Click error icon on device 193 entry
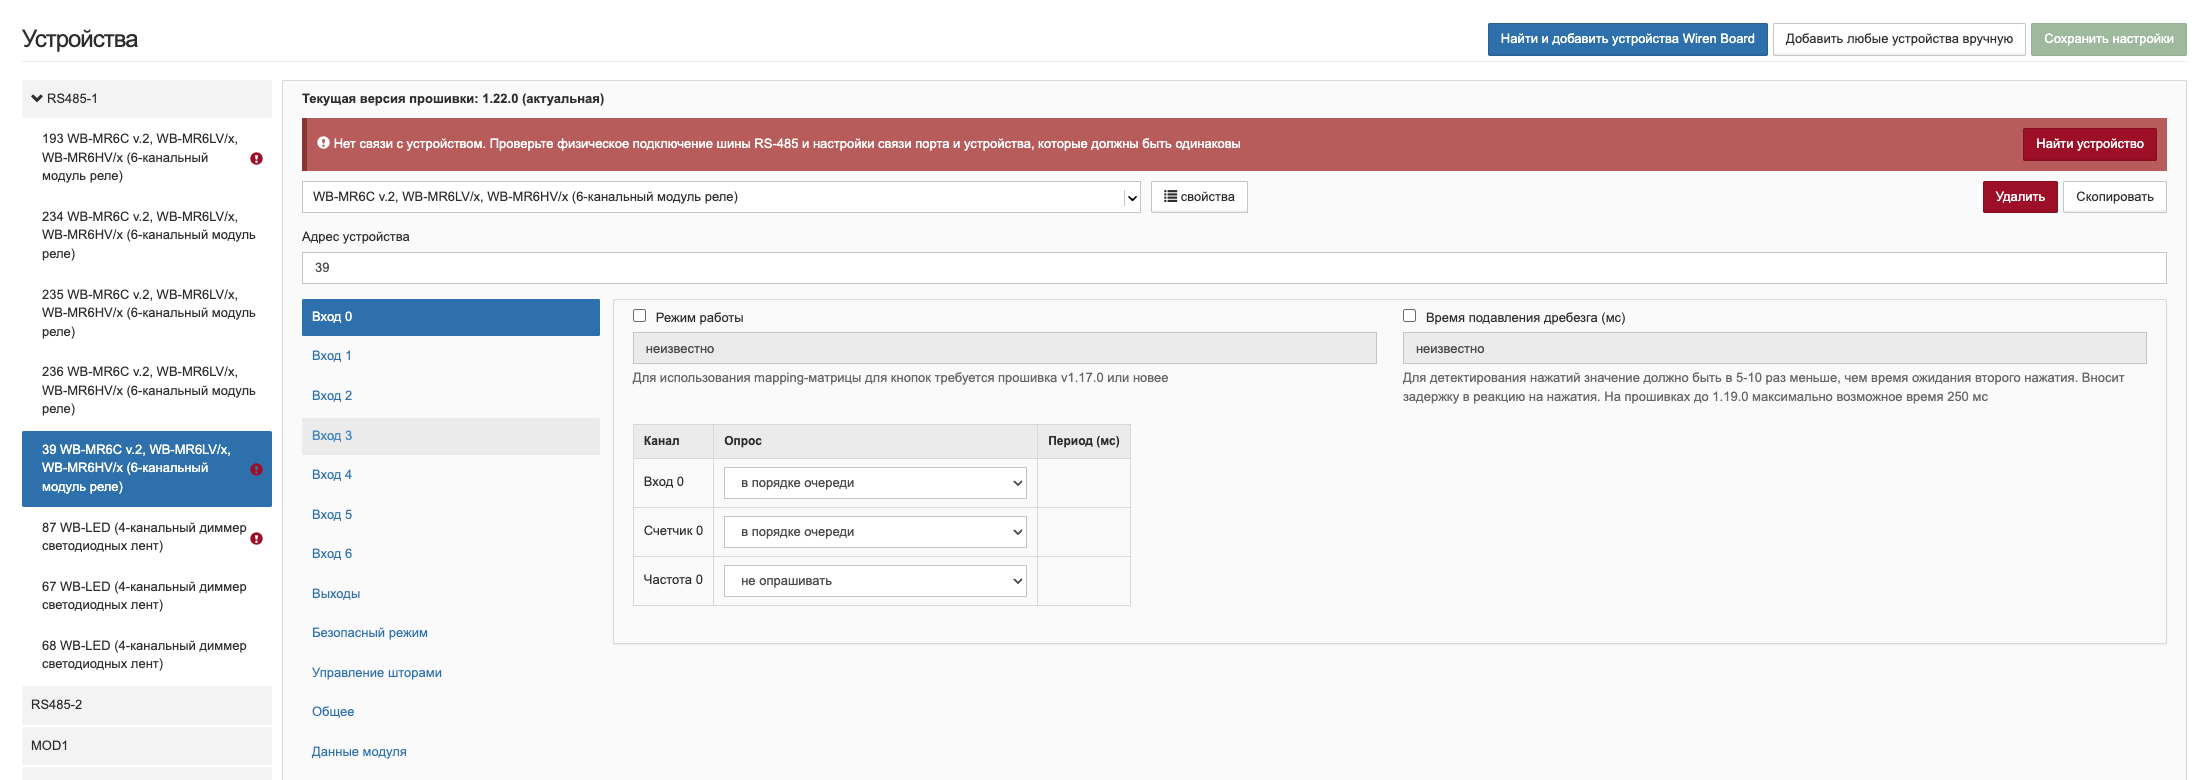2200x780 pixels. tap(256, 158)
